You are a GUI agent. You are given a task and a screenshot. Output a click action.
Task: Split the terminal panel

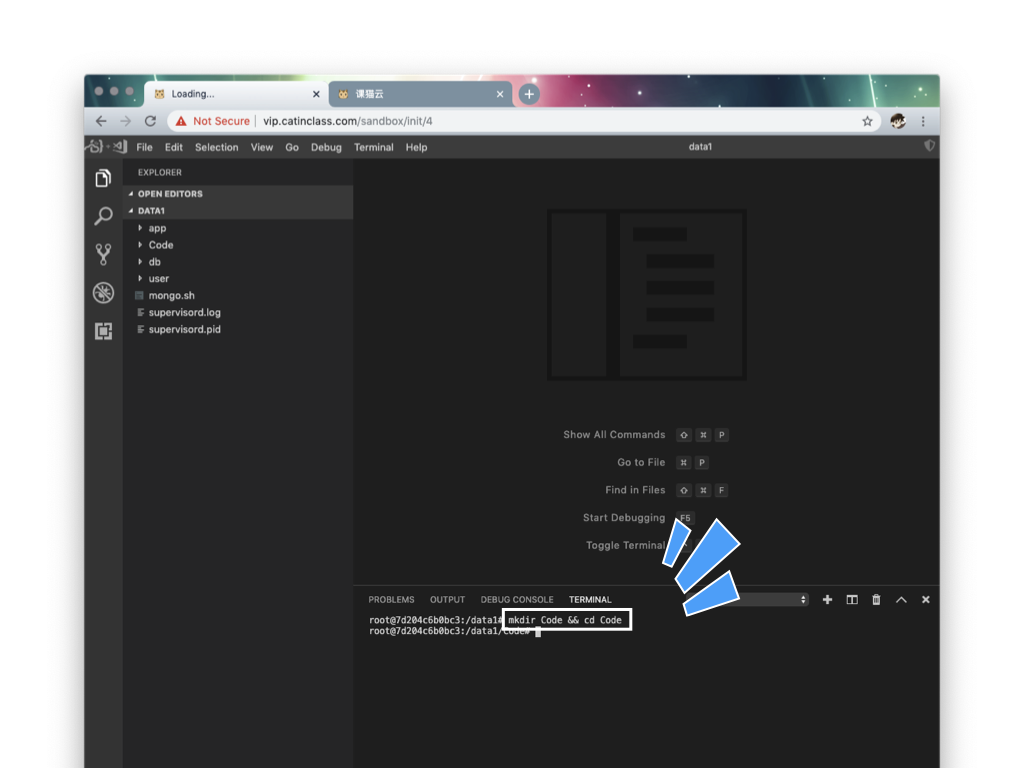[x=852, y=600]
